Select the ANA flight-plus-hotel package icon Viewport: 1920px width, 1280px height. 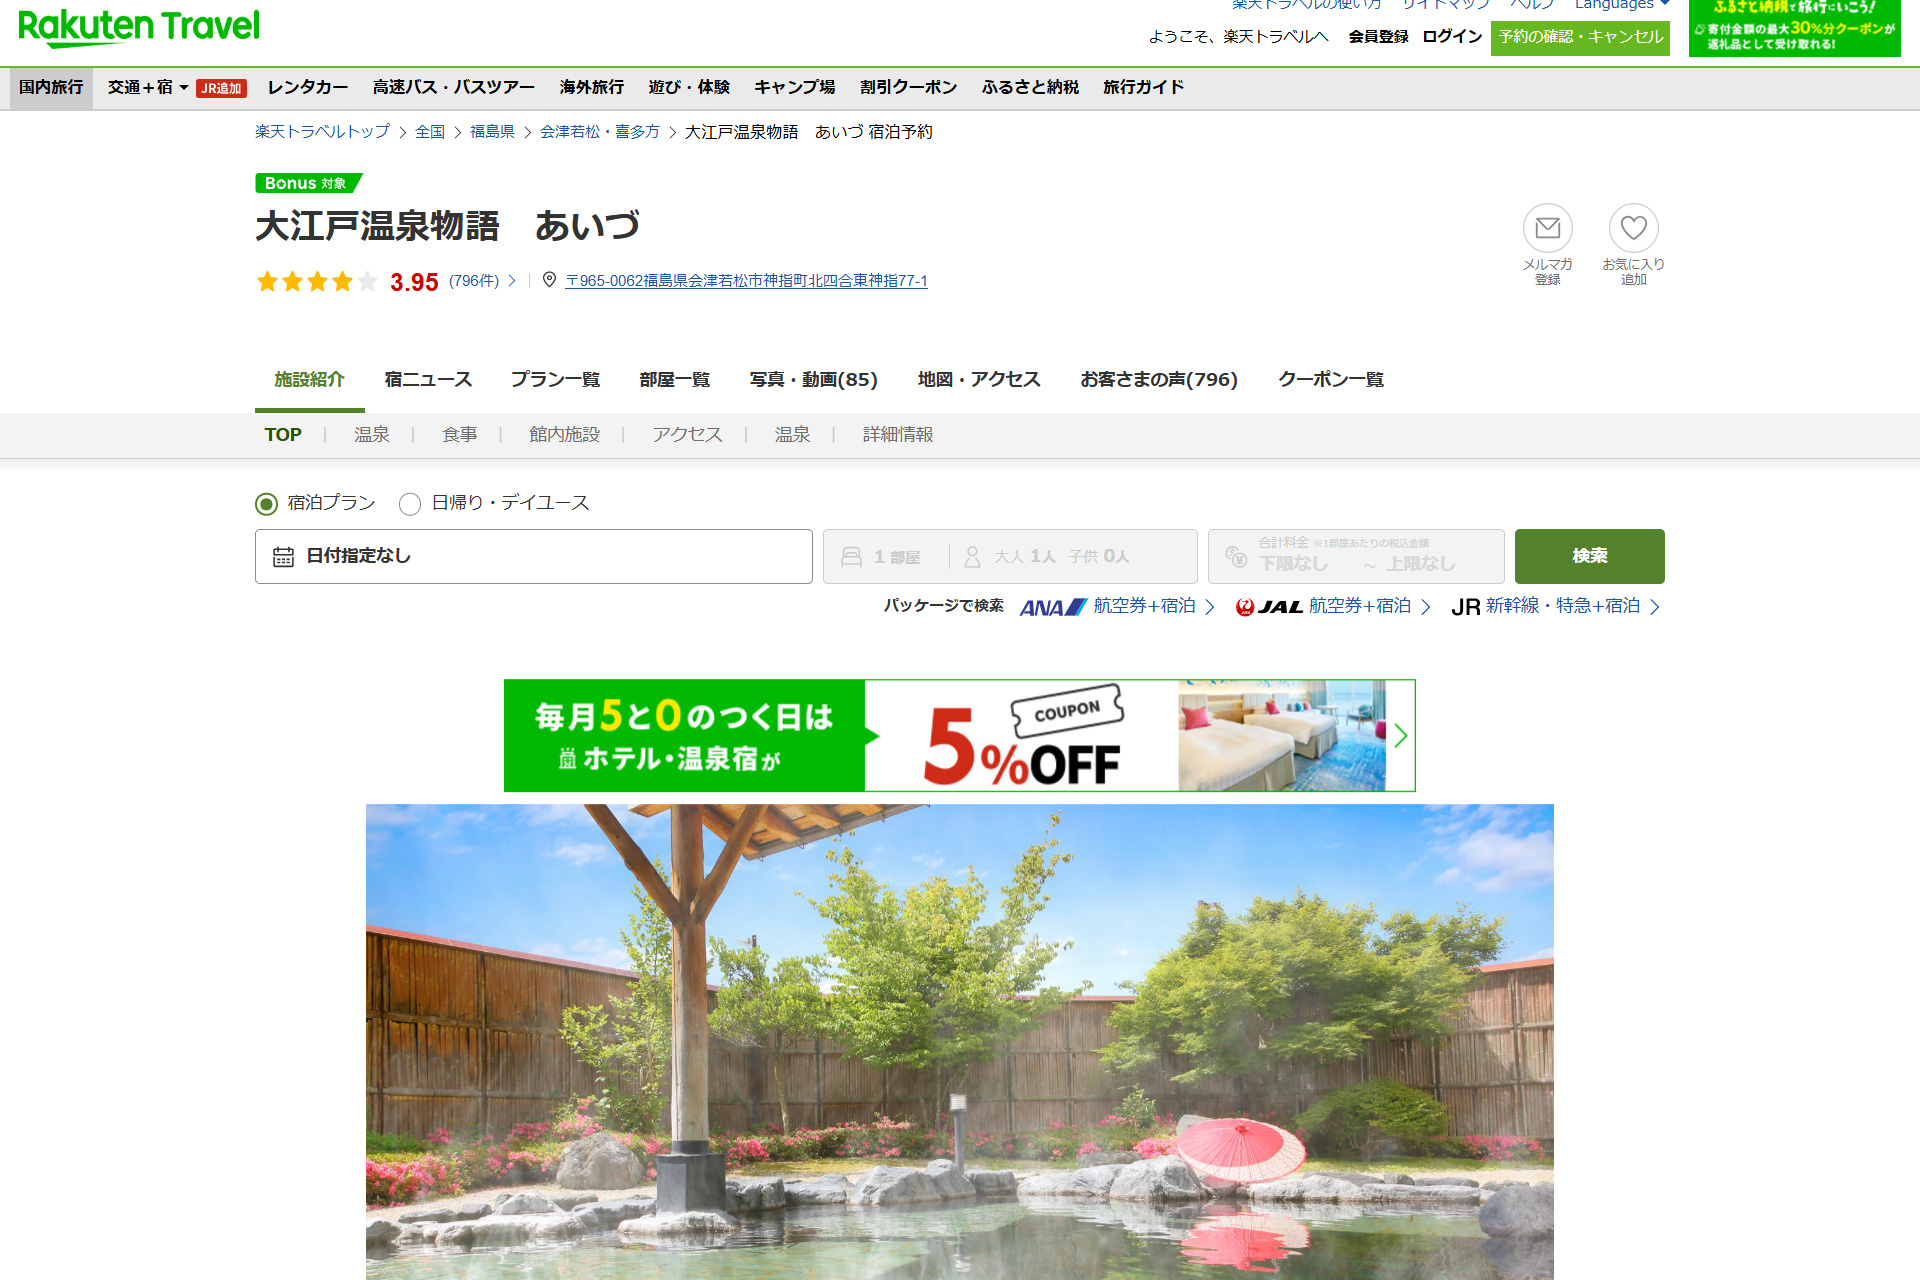(x=1051, y=606)
